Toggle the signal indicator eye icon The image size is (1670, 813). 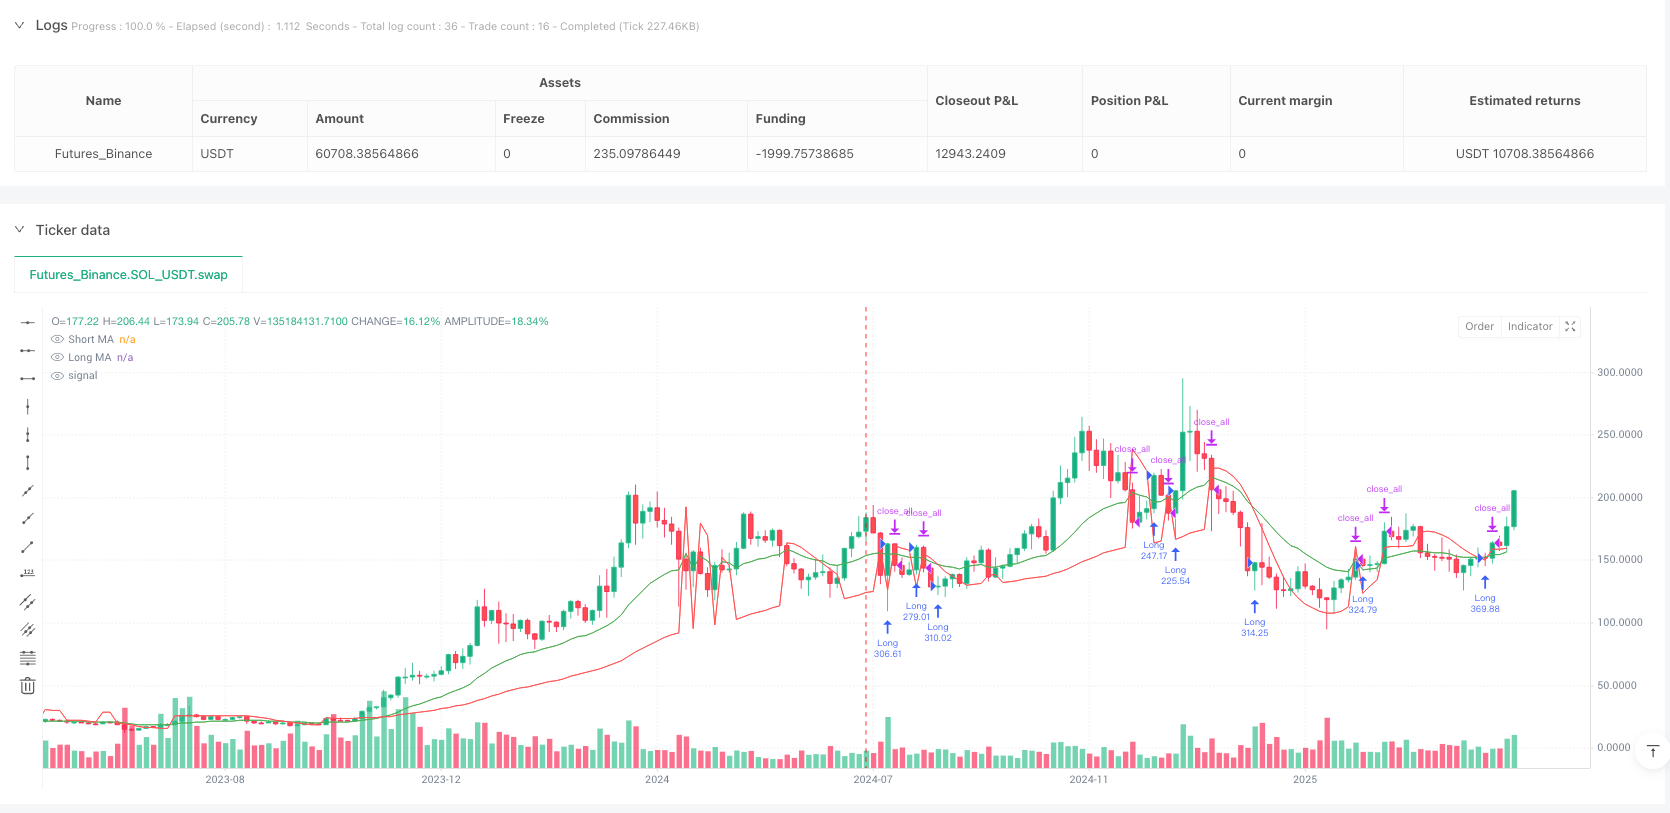pos(57,376)
